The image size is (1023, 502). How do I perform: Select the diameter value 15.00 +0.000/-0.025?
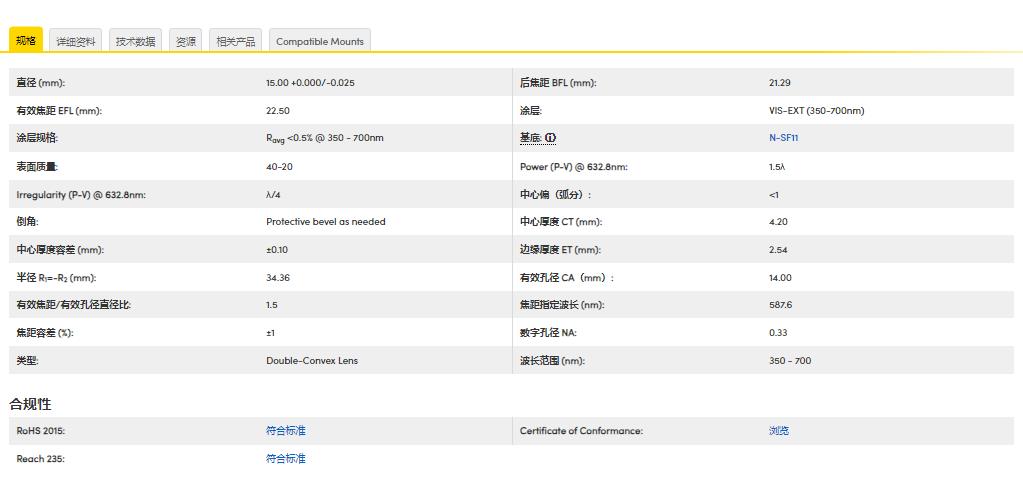[310, 83]
